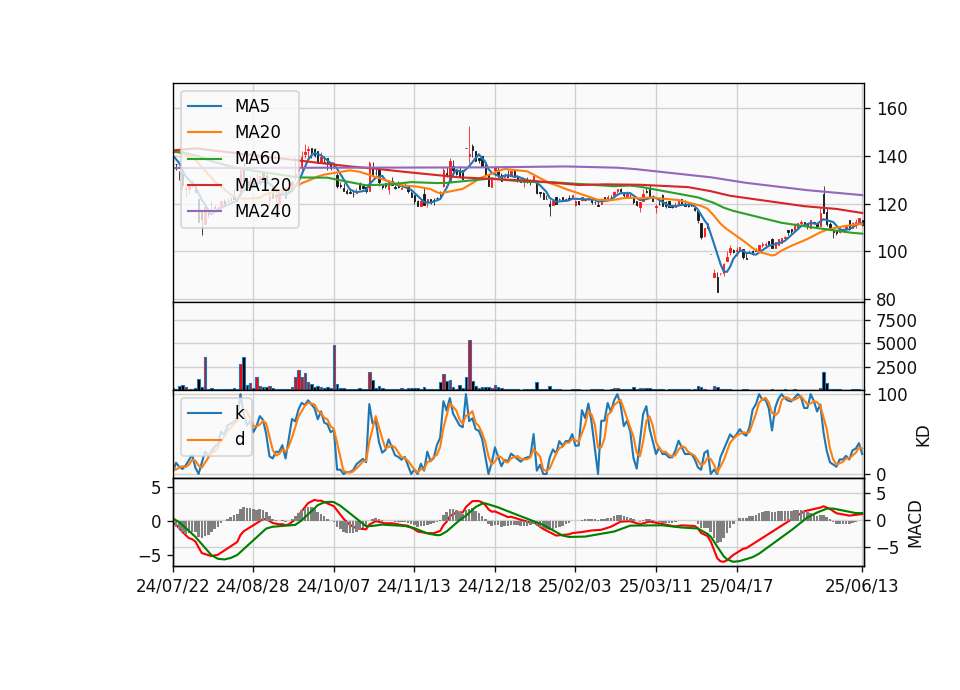The image size is (960, 690).
Task: Click the 7500 volume axis label
Action: pyautogui.click(x=896, y=321)
